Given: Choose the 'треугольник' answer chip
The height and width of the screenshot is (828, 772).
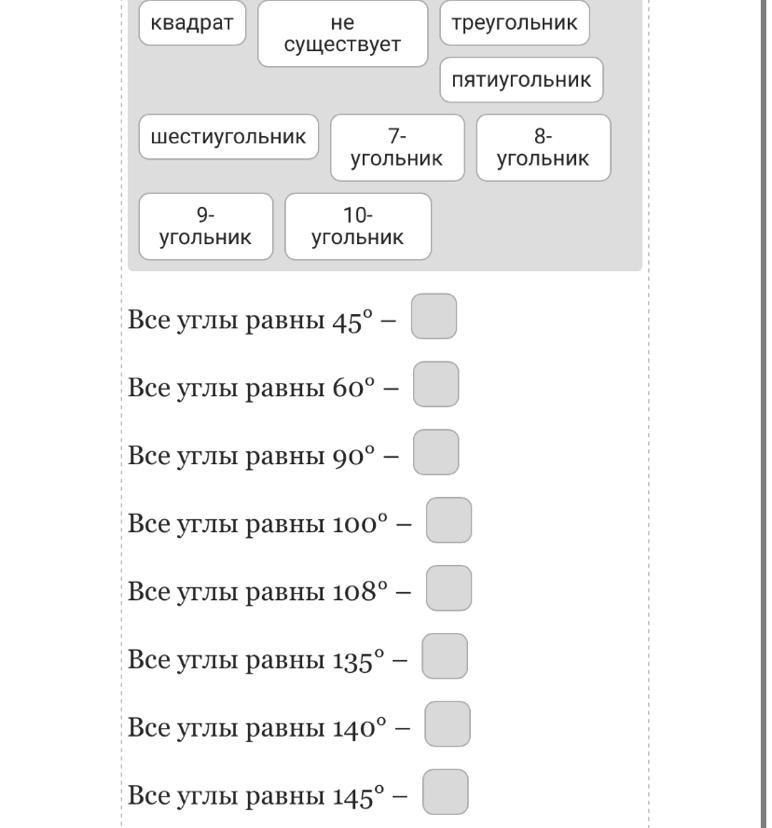Looking at the screenshot, I should (x=514, y=23).
